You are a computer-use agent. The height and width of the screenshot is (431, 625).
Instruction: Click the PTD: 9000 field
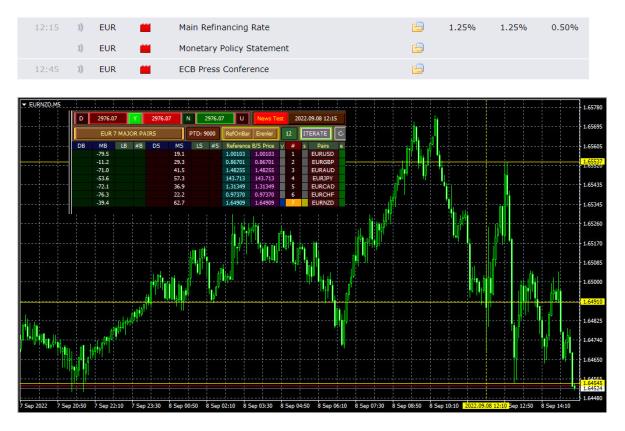202,134
